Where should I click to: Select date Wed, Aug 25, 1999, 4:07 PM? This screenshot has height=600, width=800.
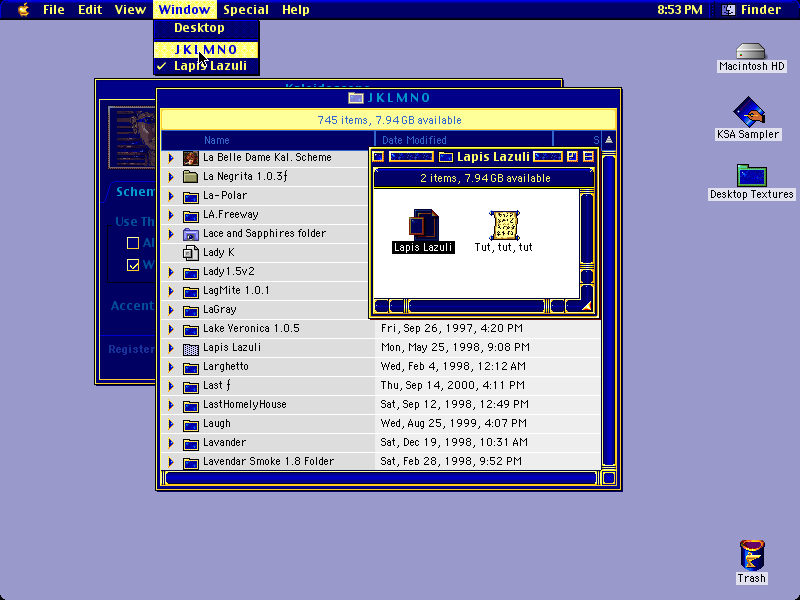(x=454, y=423)
